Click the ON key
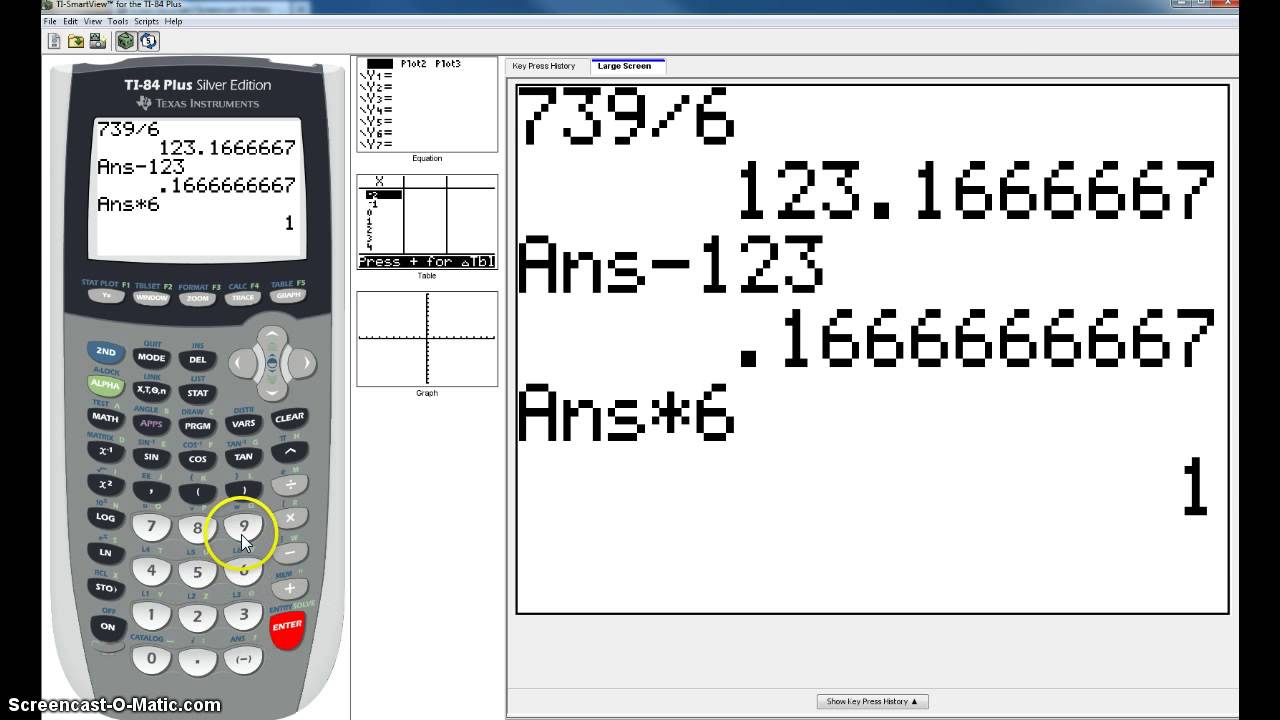The height and width of the screenshot is (720, 1280). (107, 627)
